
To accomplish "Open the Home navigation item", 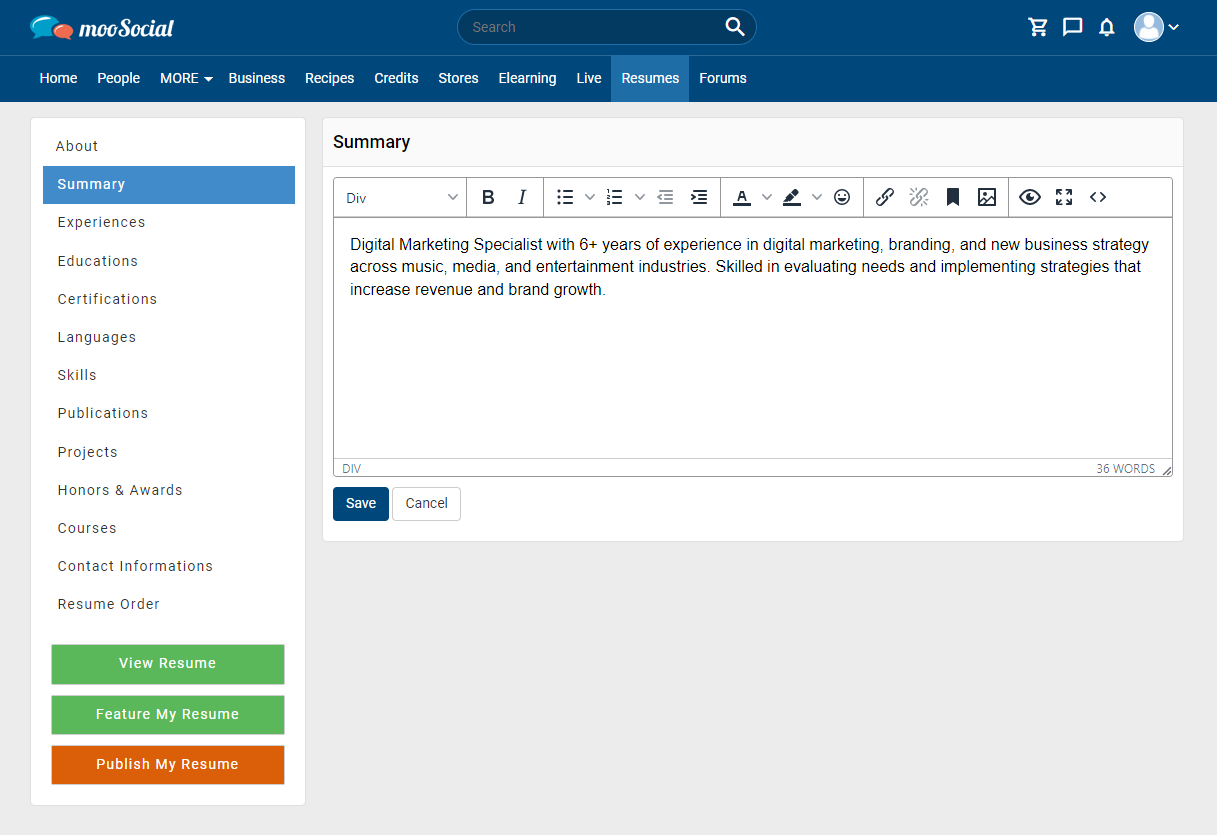I will 58,78.
